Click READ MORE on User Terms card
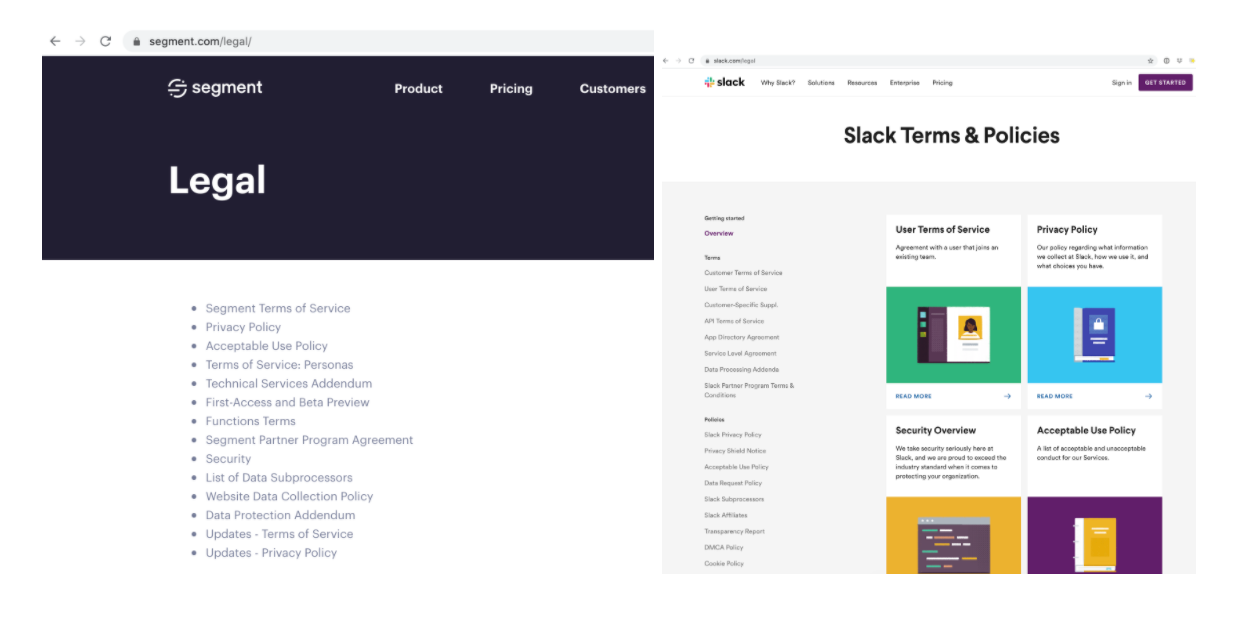The width and height of the screenshot is (1234, 622). point(914,396)
